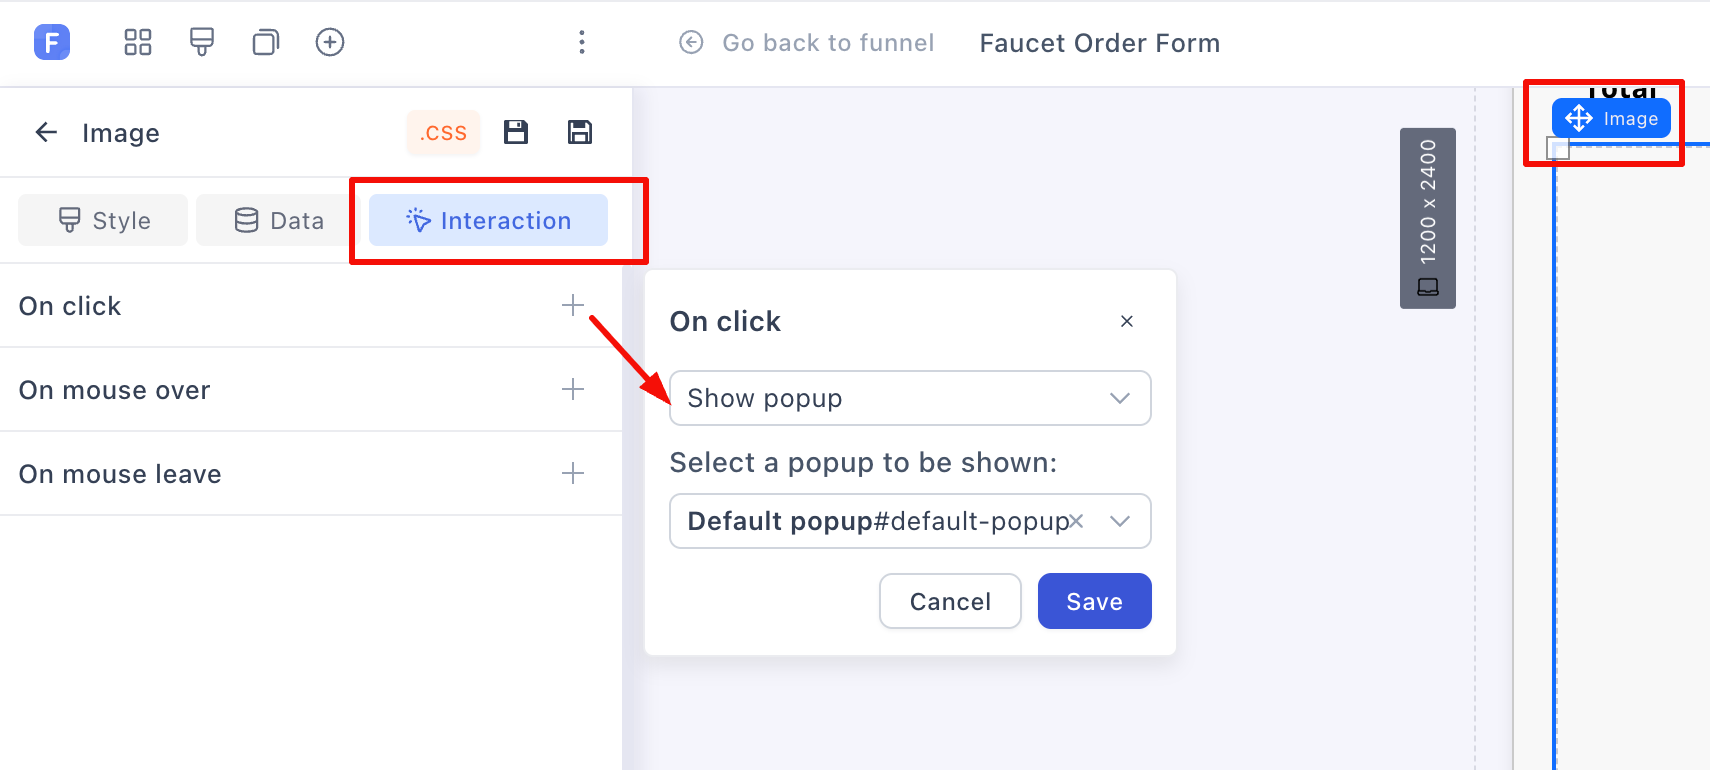This screenshot has height=770, width=1710.
Task: Switch to the Data tab
Action: click(x=278, y=220)
